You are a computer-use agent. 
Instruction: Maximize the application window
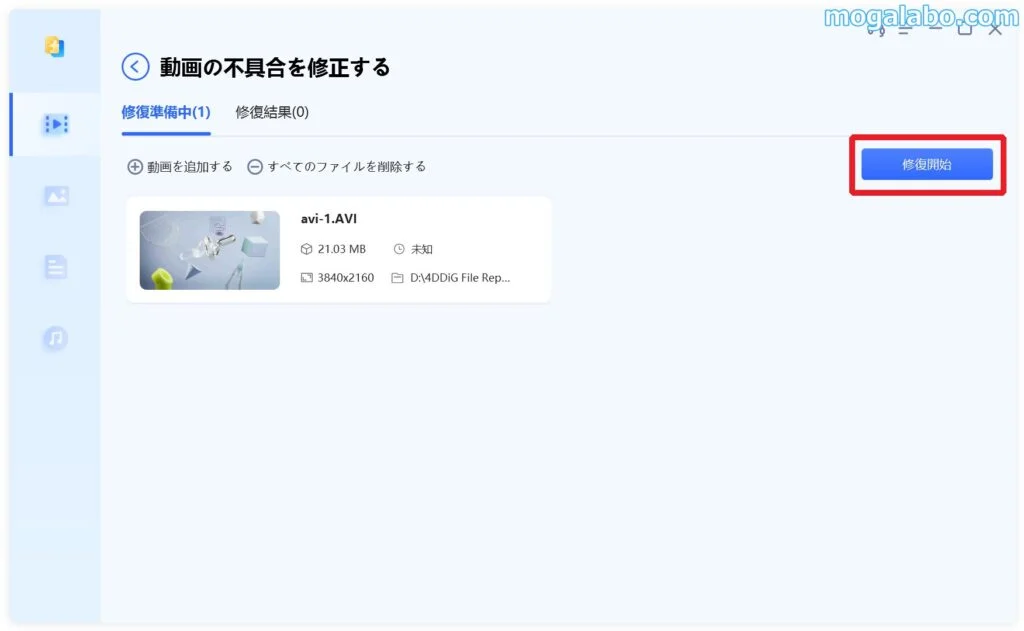coord(965,29)
